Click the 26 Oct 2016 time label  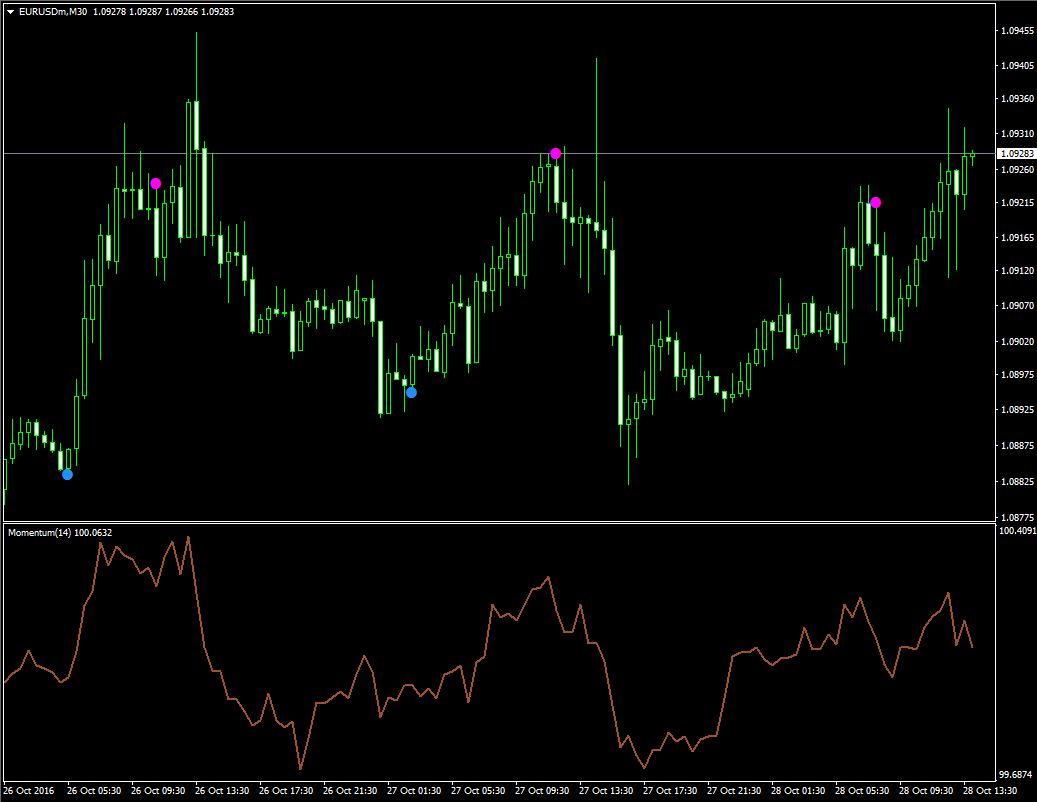(28, 791)
